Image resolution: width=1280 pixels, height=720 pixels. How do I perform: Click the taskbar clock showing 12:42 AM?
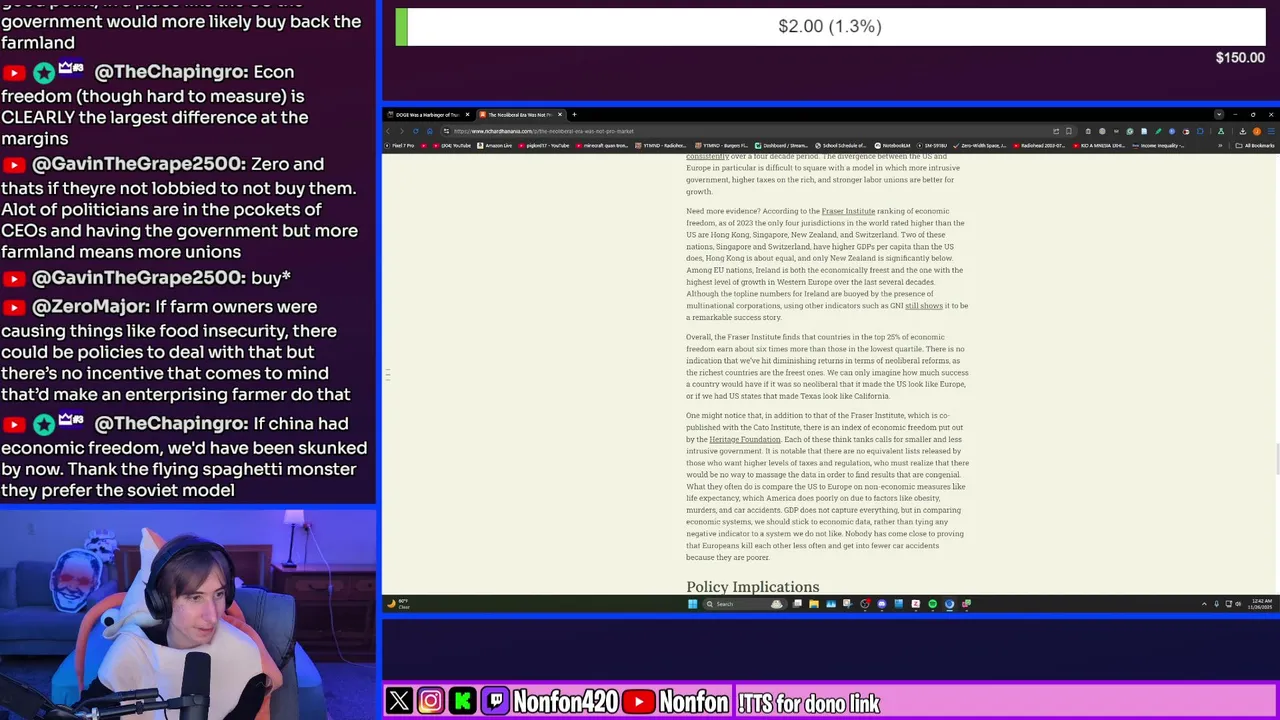click(1259, 604)
